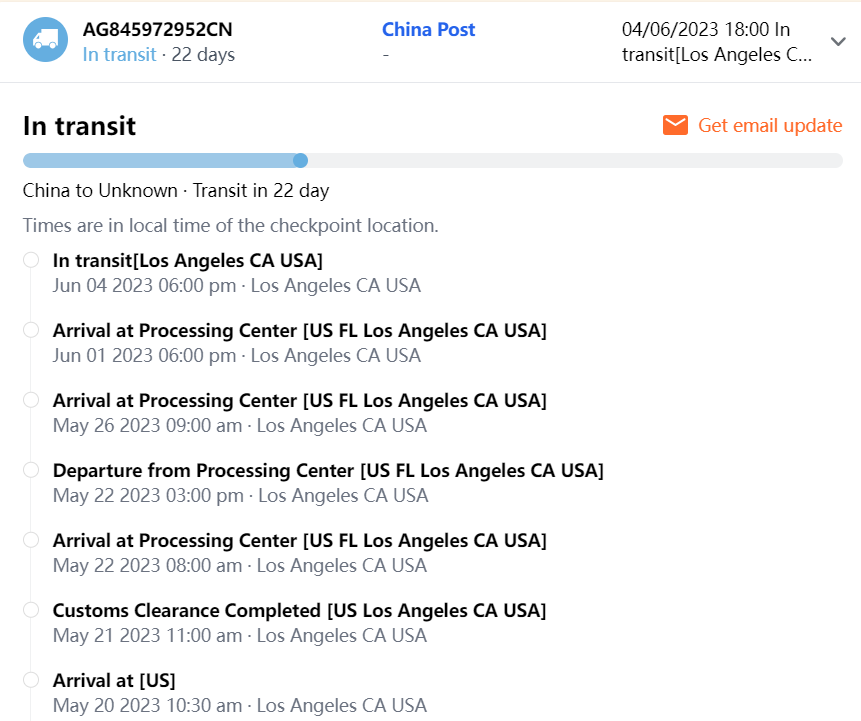861x721 pixels.
Task: Click the Customs Clearance Completed circle marker
Action: (x=31, y=610)
